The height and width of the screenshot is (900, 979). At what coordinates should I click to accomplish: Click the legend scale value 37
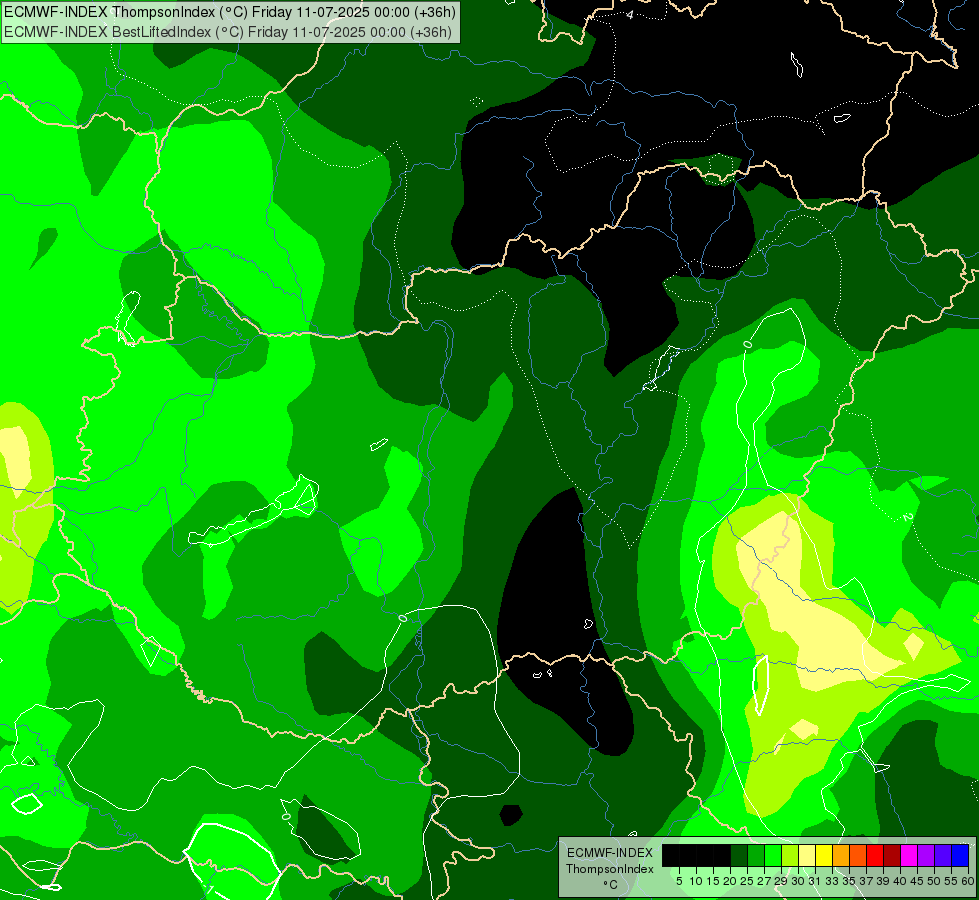click(867, 881)
